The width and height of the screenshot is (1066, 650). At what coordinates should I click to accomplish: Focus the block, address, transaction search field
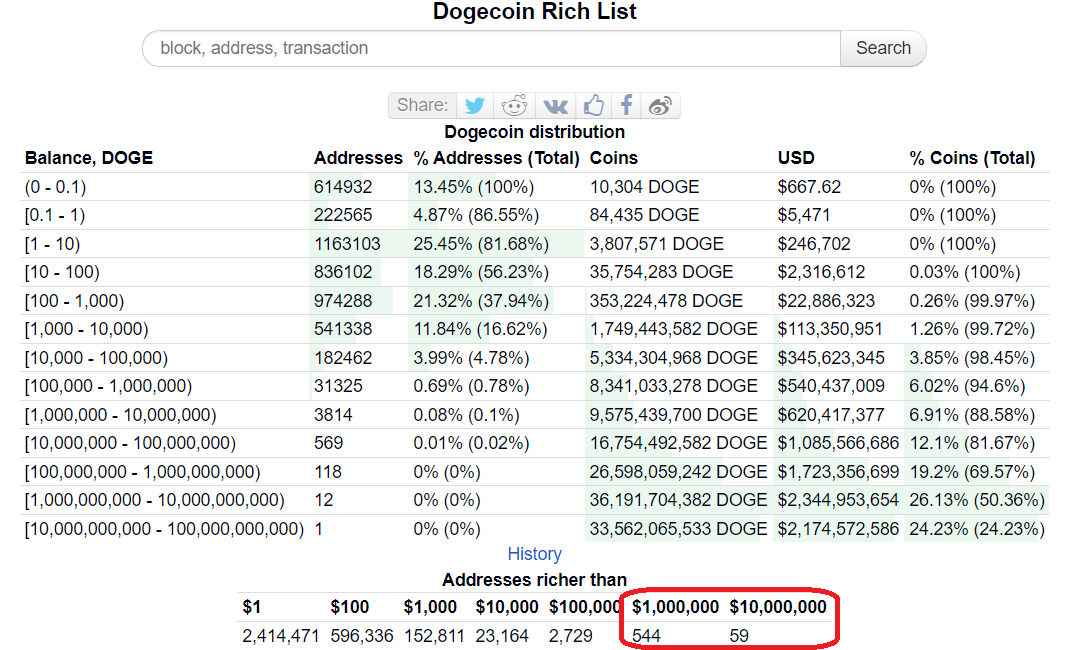coord(492,48)
